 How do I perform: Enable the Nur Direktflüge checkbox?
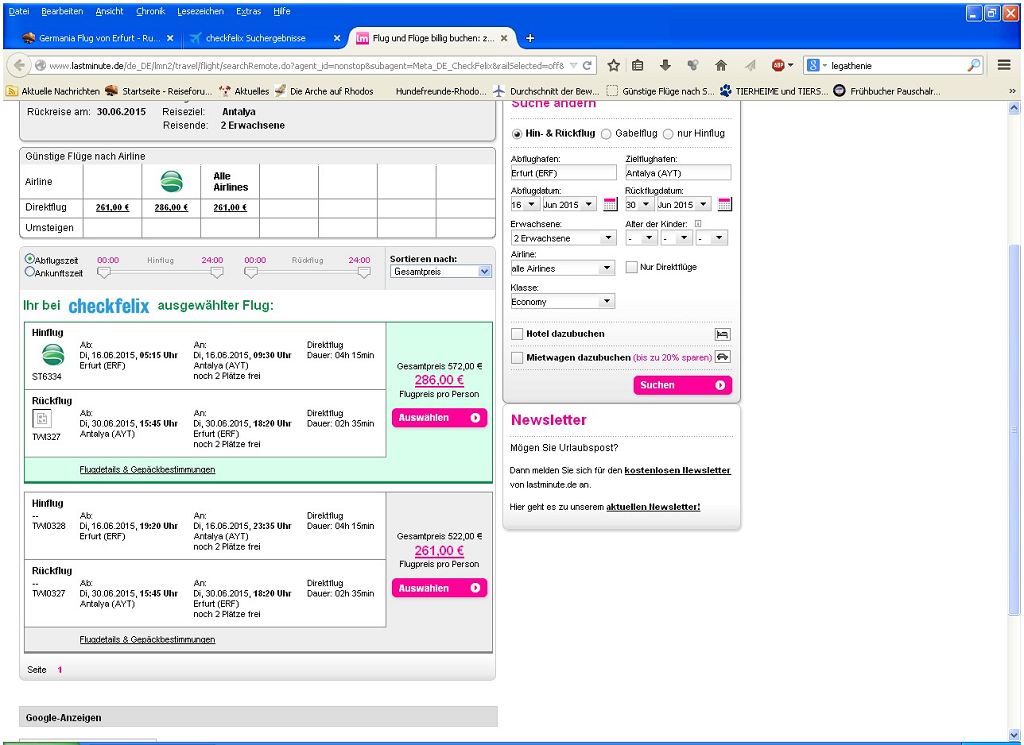click(x=632, y=268)
